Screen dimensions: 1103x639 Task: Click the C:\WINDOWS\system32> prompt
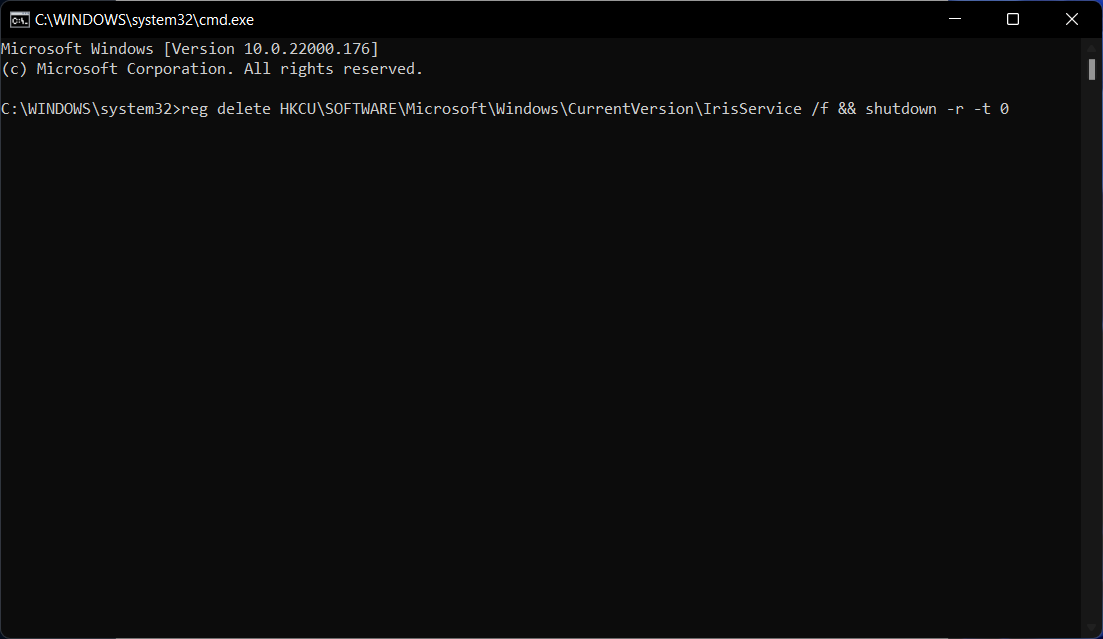click(91, 108)
